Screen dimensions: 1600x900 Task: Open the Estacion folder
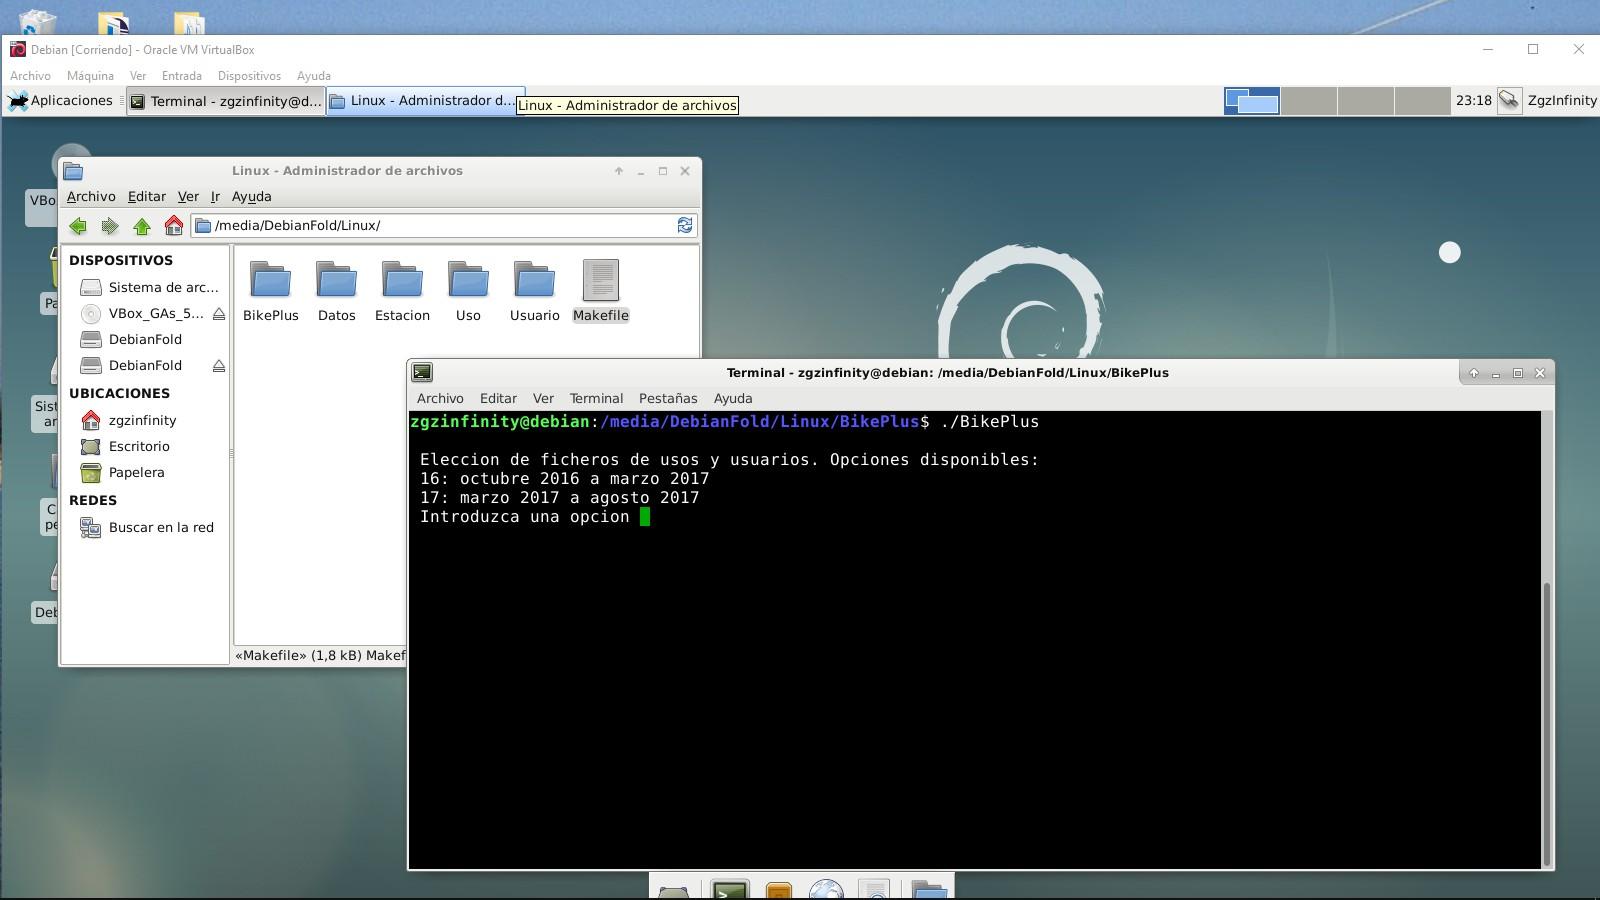coord(402,291)
